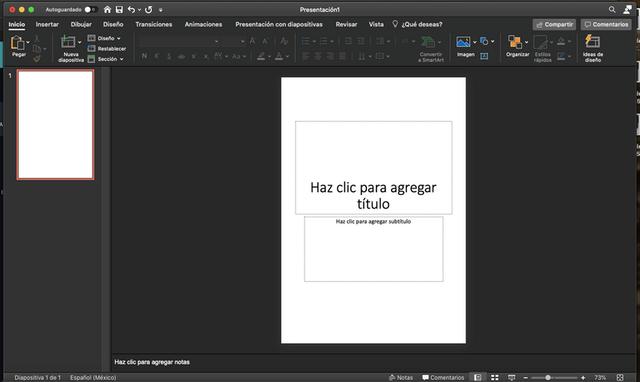Image resolution: width=640 pixels, height=382 pixels.
Task: Click the user account icon top right
Action: tap(627, 9)
